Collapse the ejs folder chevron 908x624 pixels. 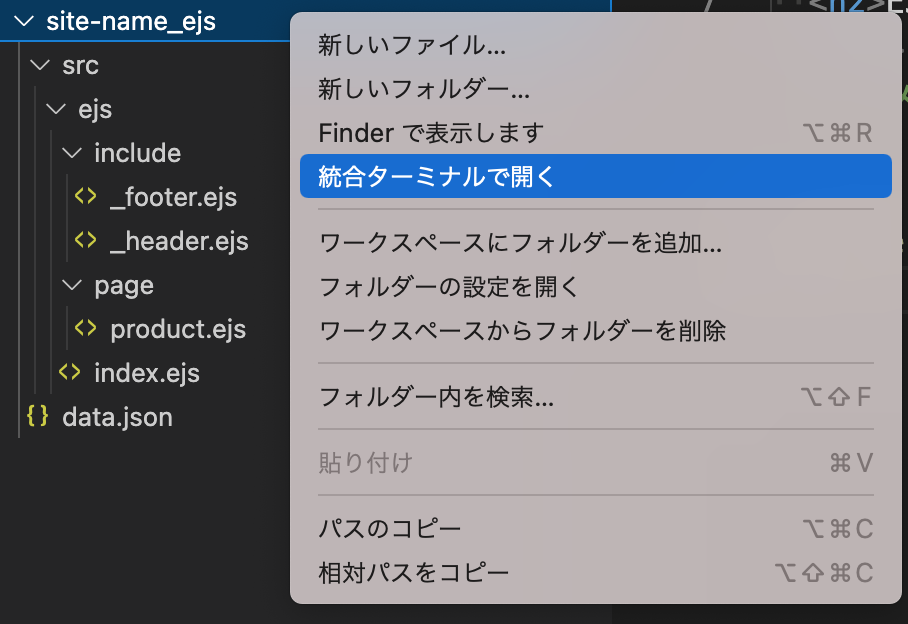(x=56, y=109)
